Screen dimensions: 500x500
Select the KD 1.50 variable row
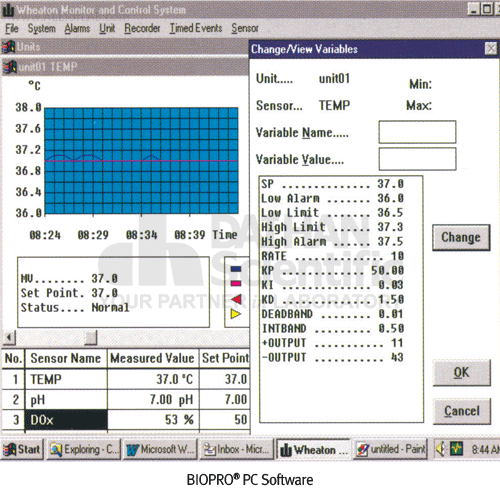tap(332, 300)
